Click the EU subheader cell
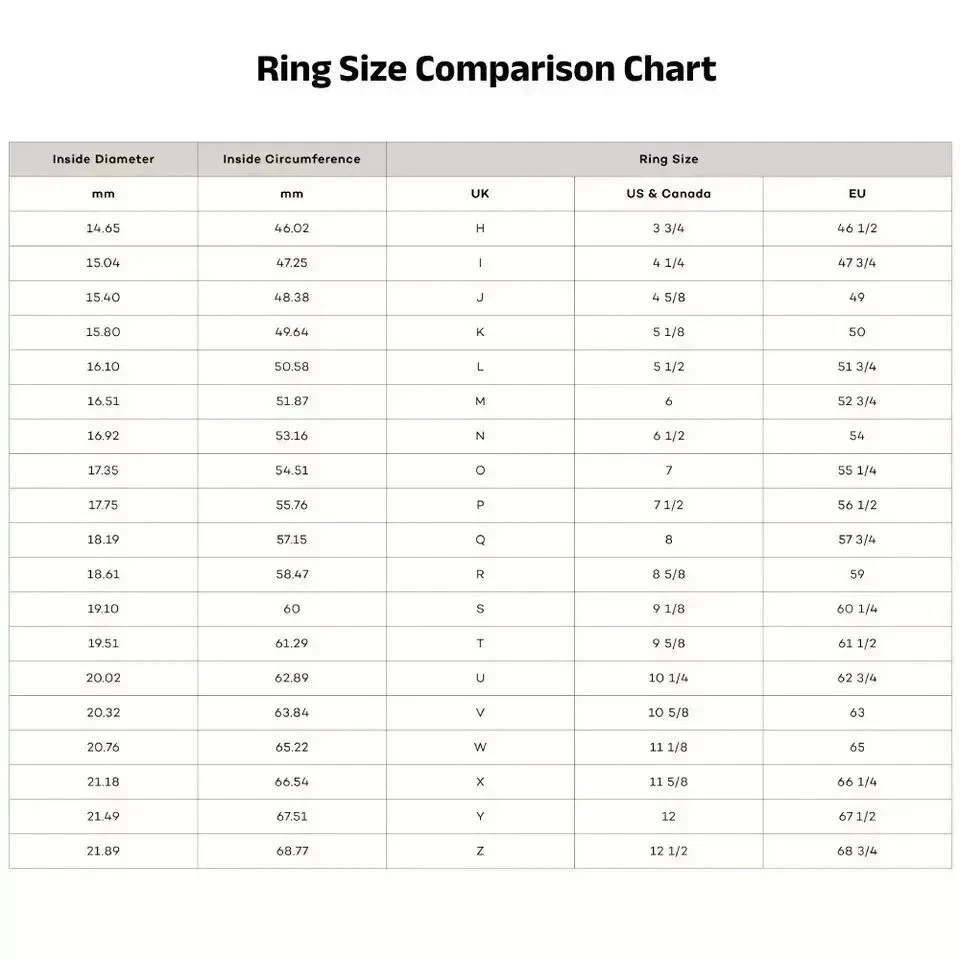 (x=857, y=194)
